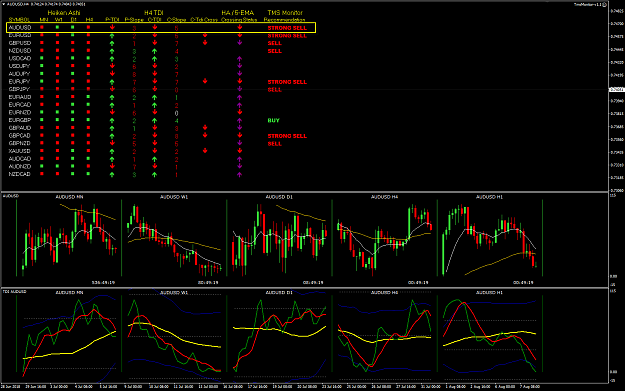Click the EURCAD P-TDI green up arrow
This screenshot has width=625, height=391.
click(x=112, y=105)
